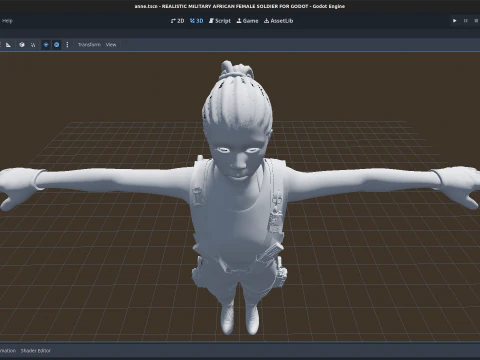The image size is (480, 360).
Task: Open the AssetLib workspace
Action: point(279,21)
